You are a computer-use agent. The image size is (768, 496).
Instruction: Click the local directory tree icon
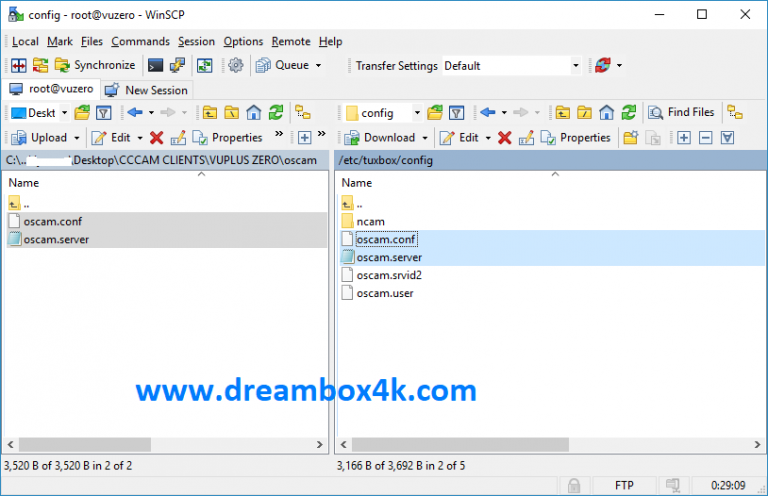(x=303, y=113)
